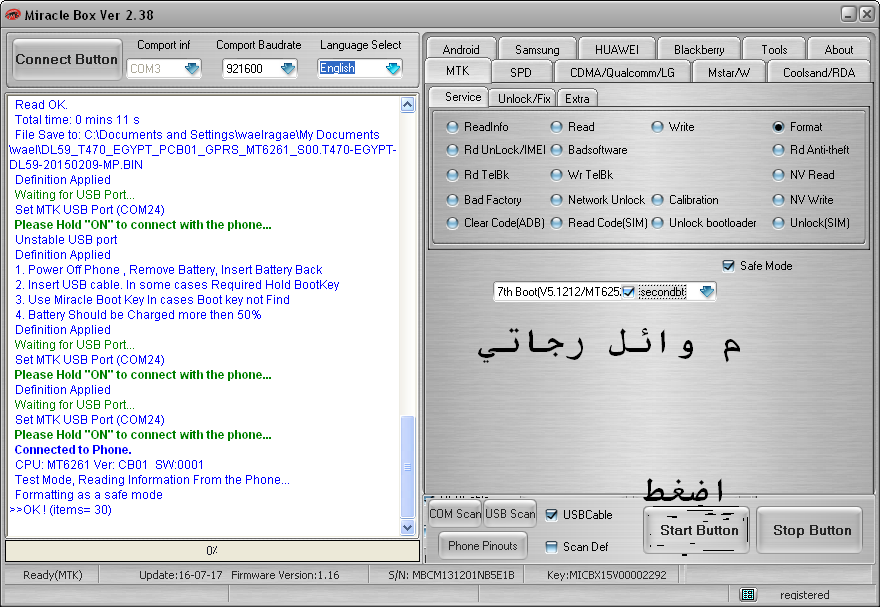
Task: Toggle the Safe Mode checkbox
Action: click(x=728, y=266)
